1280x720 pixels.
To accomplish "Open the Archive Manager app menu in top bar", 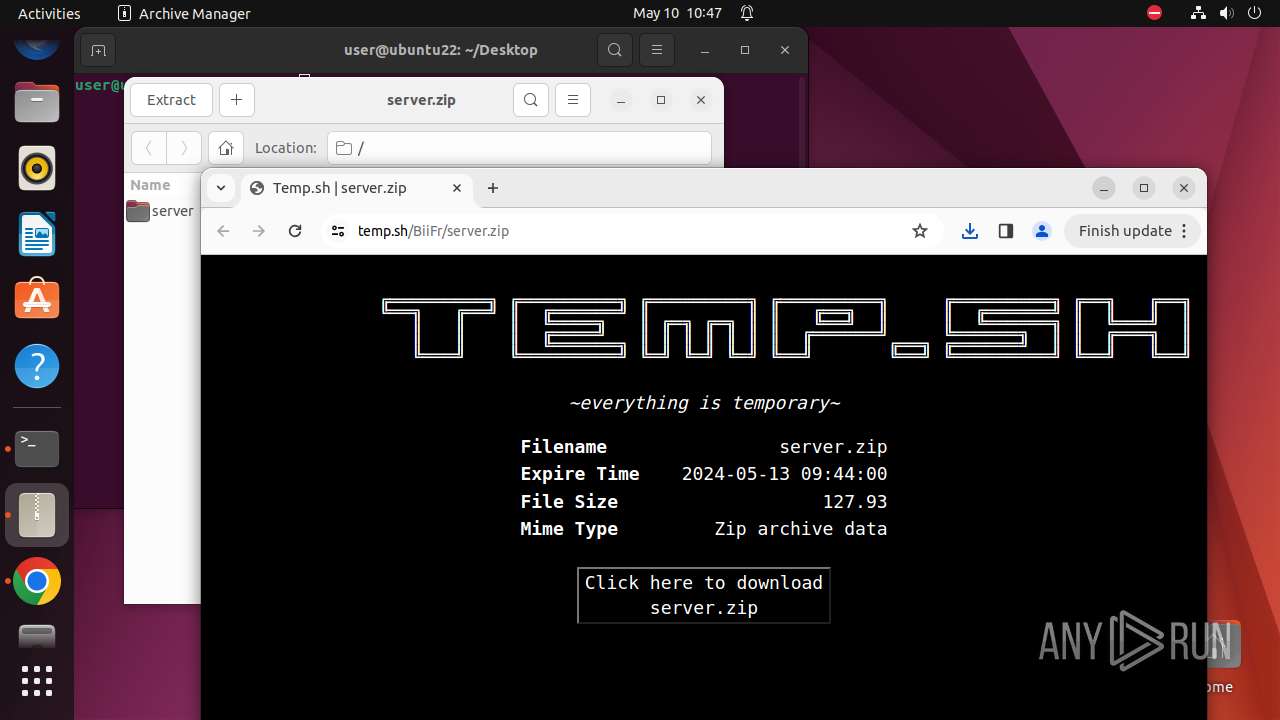I will pyautogui.click(x=184, y=13).
